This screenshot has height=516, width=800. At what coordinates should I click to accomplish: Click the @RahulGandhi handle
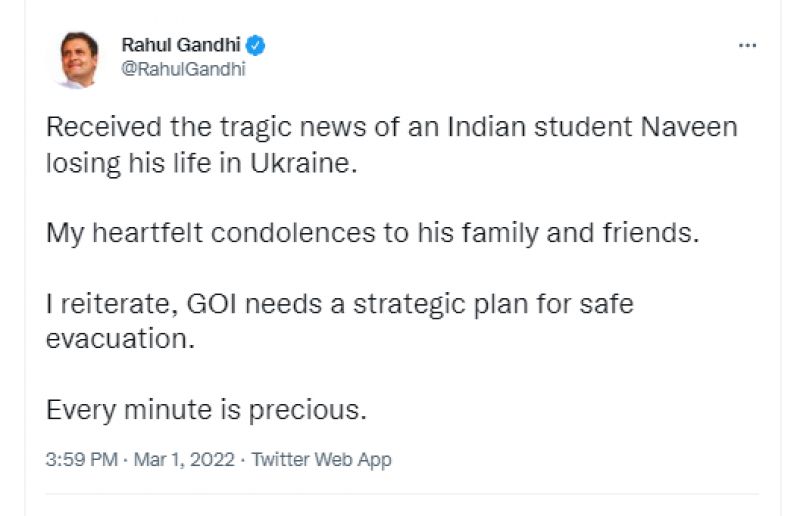tap(183, 69)
